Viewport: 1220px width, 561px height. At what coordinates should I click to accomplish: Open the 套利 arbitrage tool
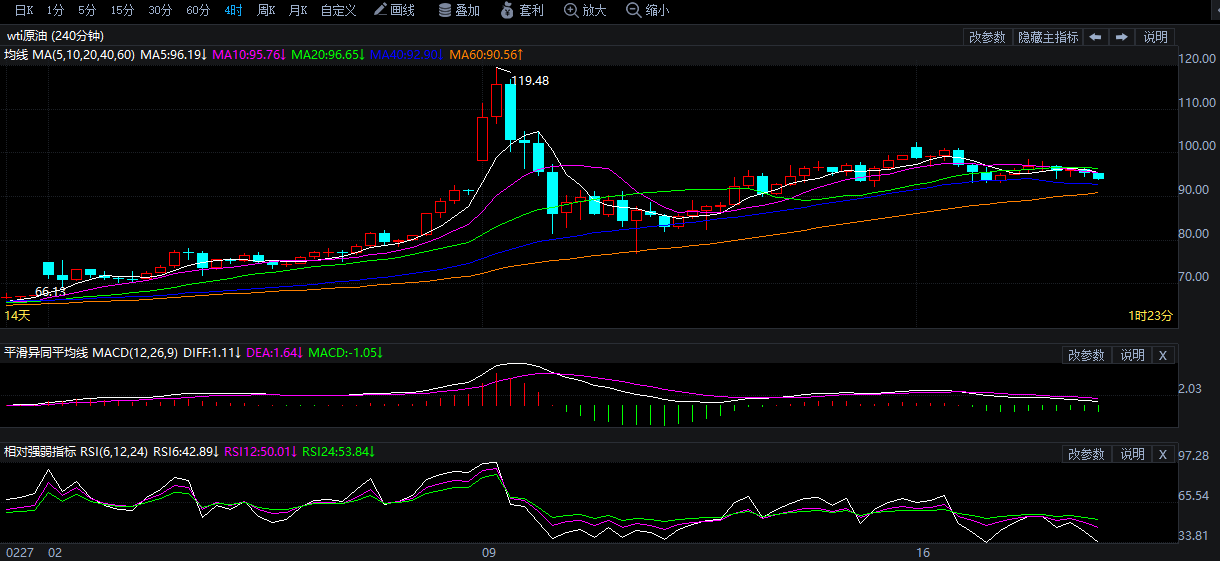click(522, 10)
